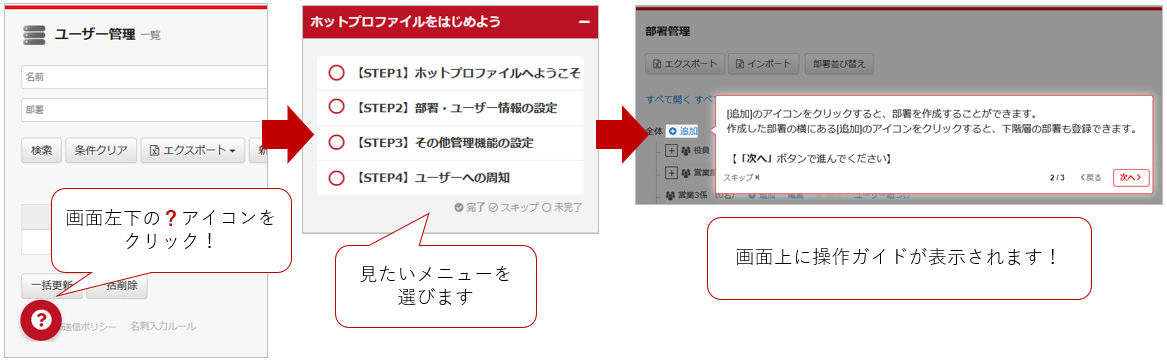
Task: Open 【STEP4】ユーザーへの周知 menu item
Action: (x=450, y=177)
